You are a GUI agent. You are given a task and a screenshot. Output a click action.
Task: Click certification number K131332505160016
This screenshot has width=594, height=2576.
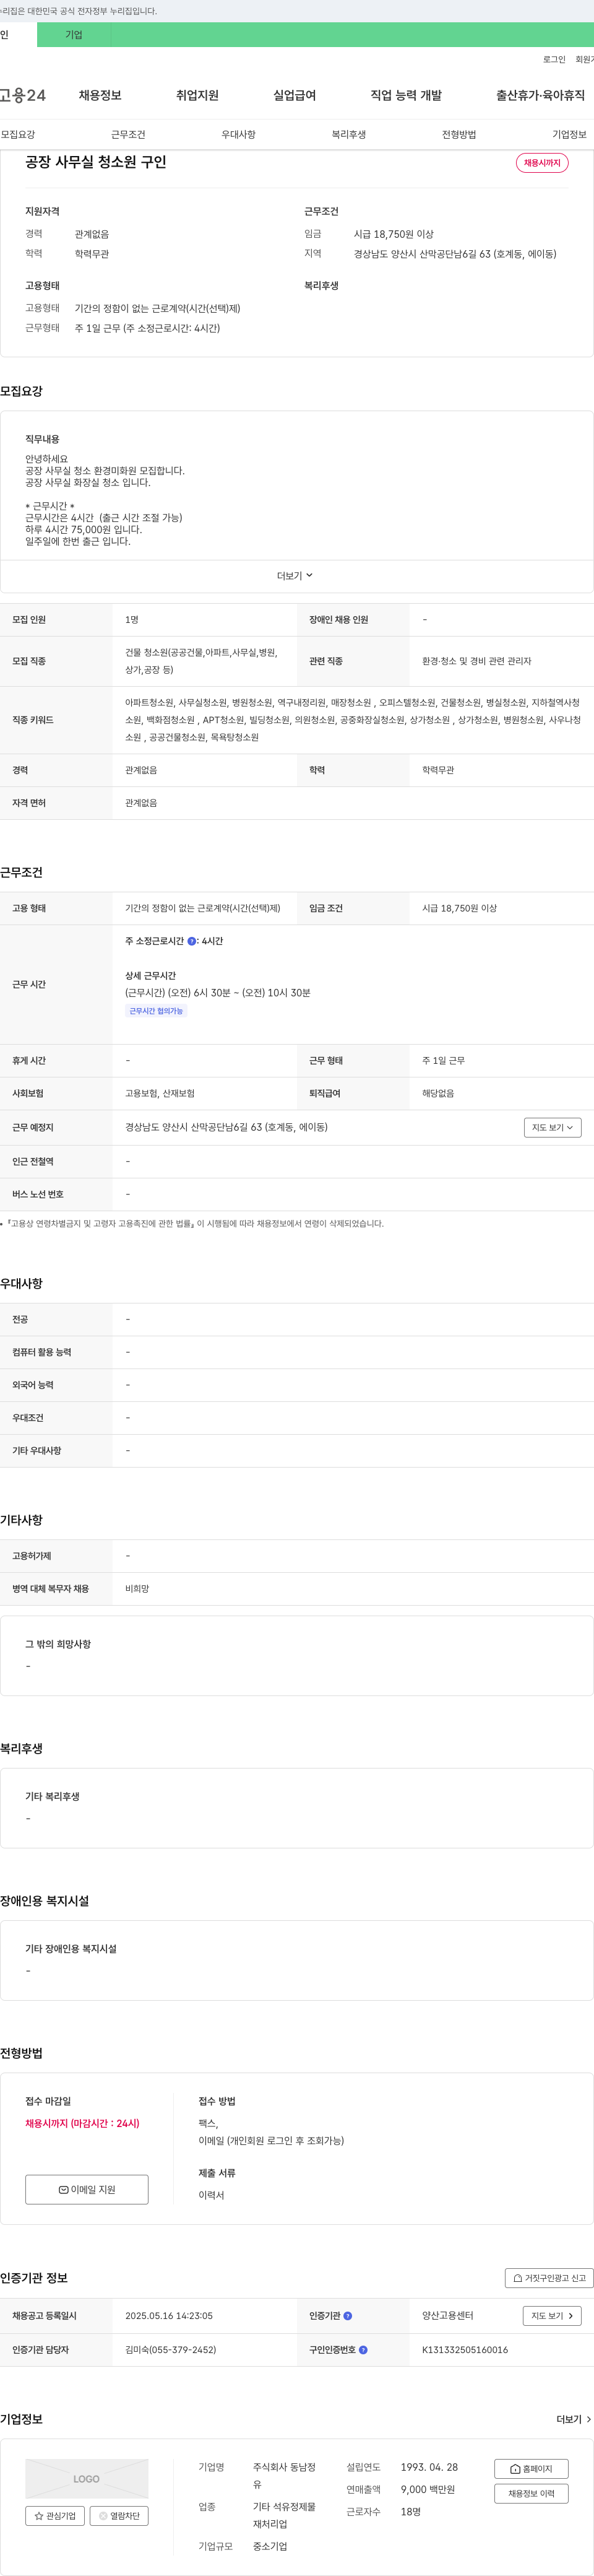[x=464, y=2350]
